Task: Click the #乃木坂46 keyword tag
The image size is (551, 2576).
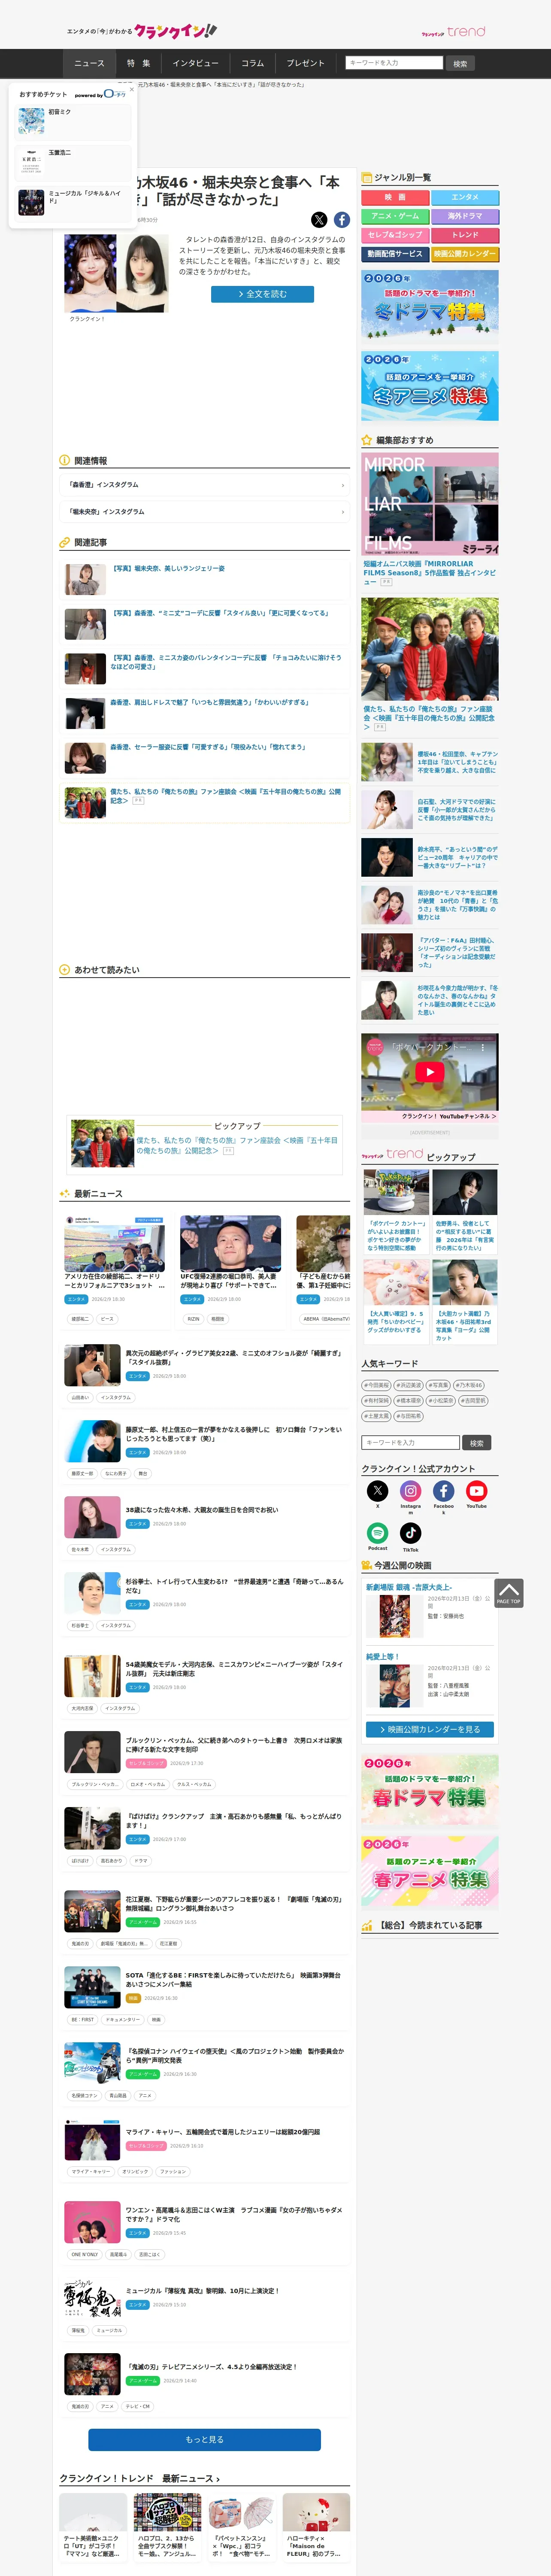Action: point(469,1385)
